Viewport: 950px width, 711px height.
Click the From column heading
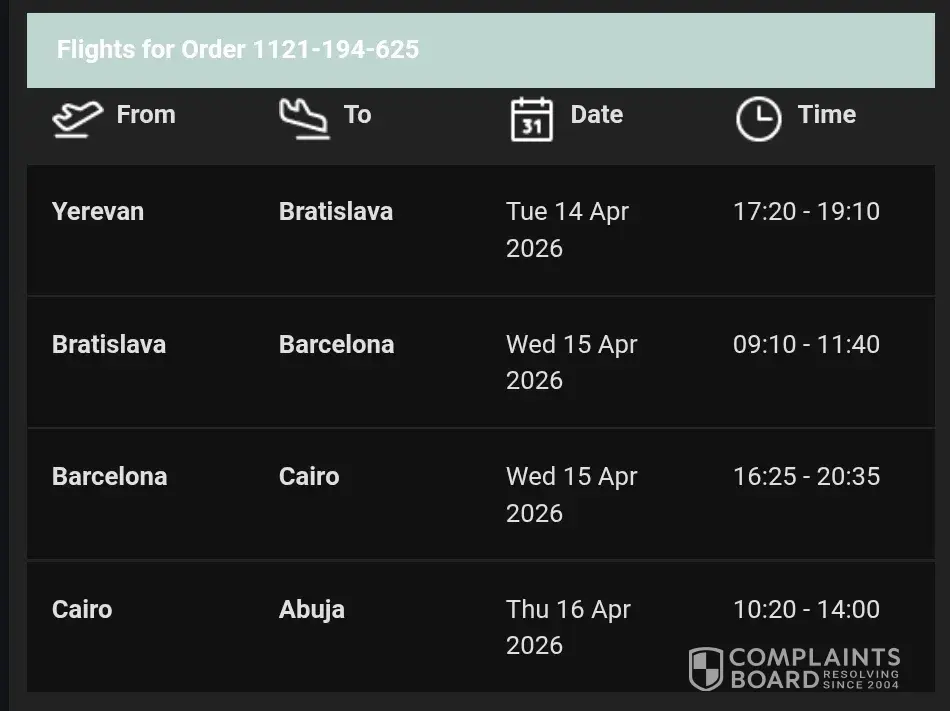pos(146,115)
